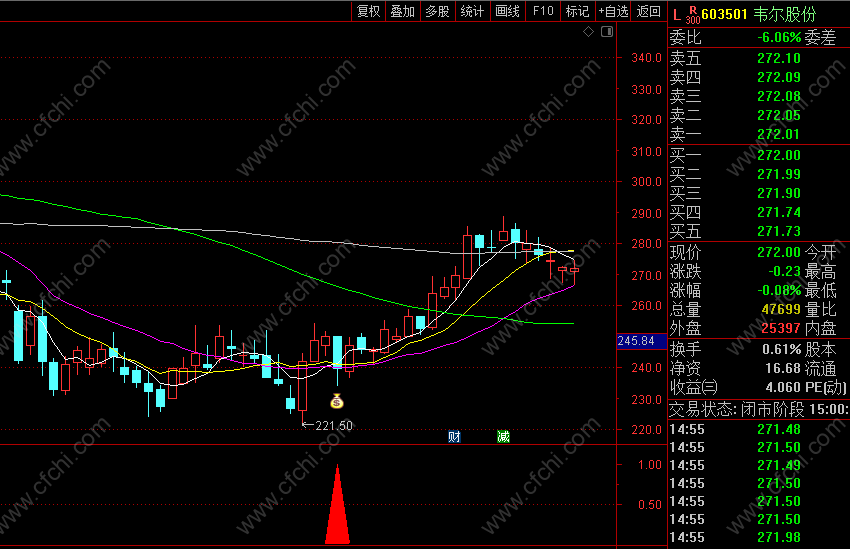The height and width of the screenshot is (549, 850).
Task: Click the 复权 toolbar button
Action: tap(369, 11)
